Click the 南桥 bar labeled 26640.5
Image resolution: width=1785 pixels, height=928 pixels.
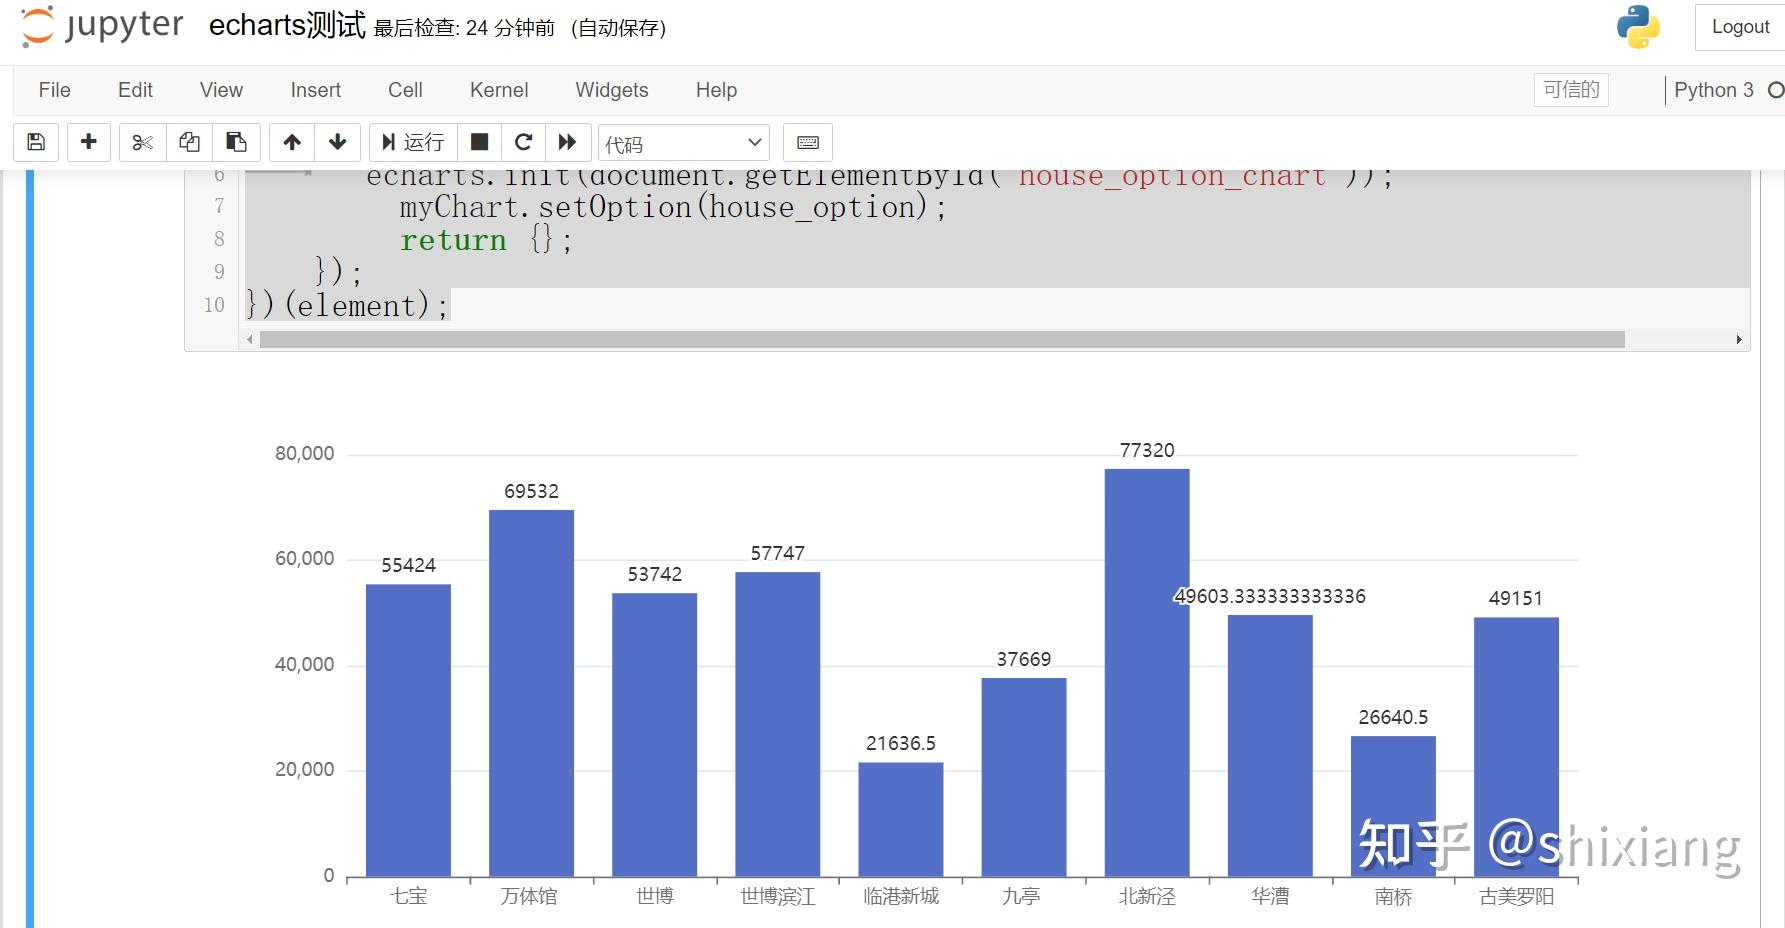pyautogui.click(x=1393, y=806)
